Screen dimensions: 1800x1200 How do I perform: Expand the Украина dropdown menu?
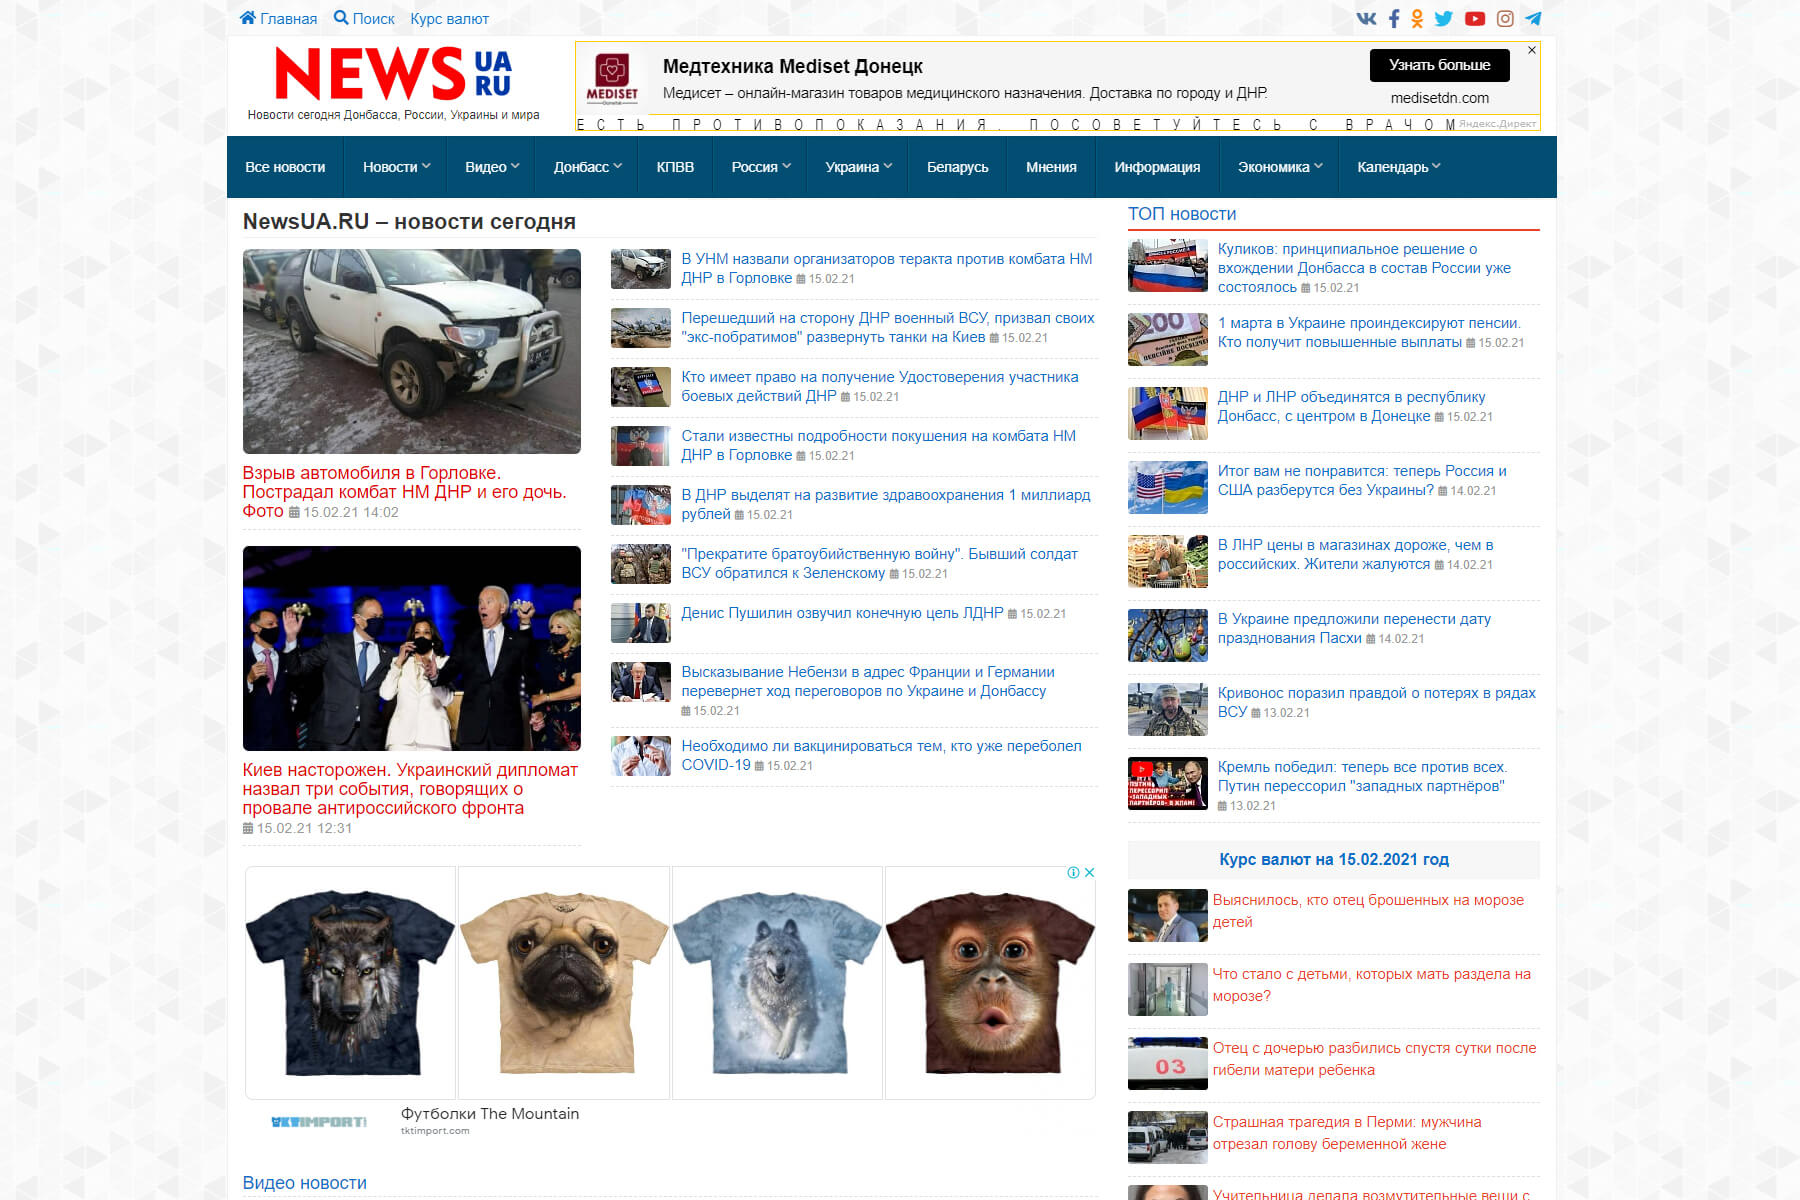858,167
